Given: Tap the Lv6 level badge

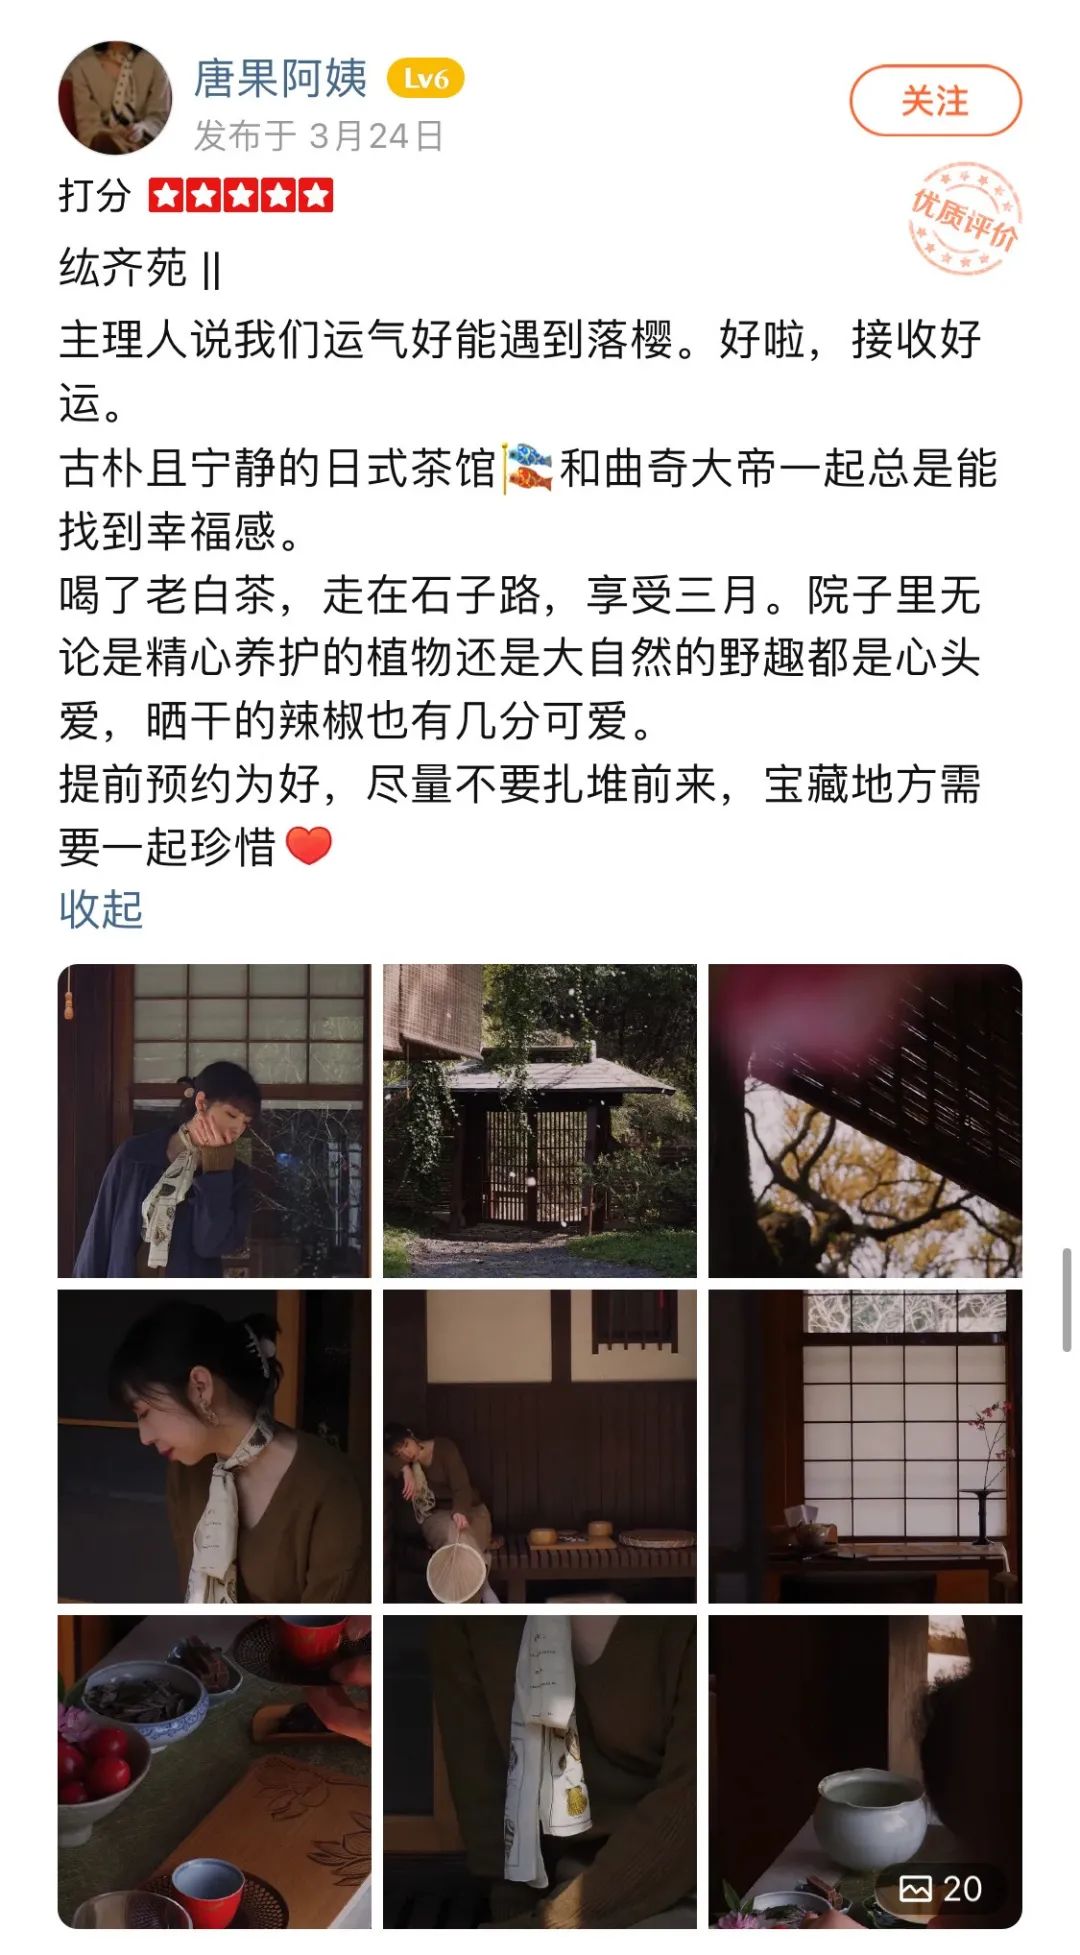Looking at the screenshot, I should (426, 78).
